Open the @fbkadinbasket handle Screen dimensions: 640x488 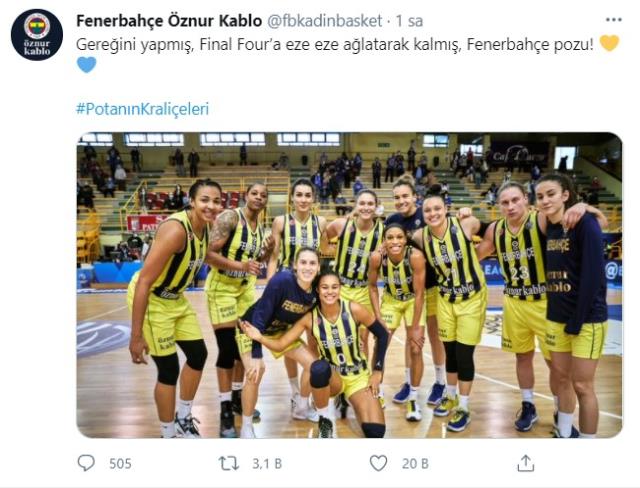point(324,21)
